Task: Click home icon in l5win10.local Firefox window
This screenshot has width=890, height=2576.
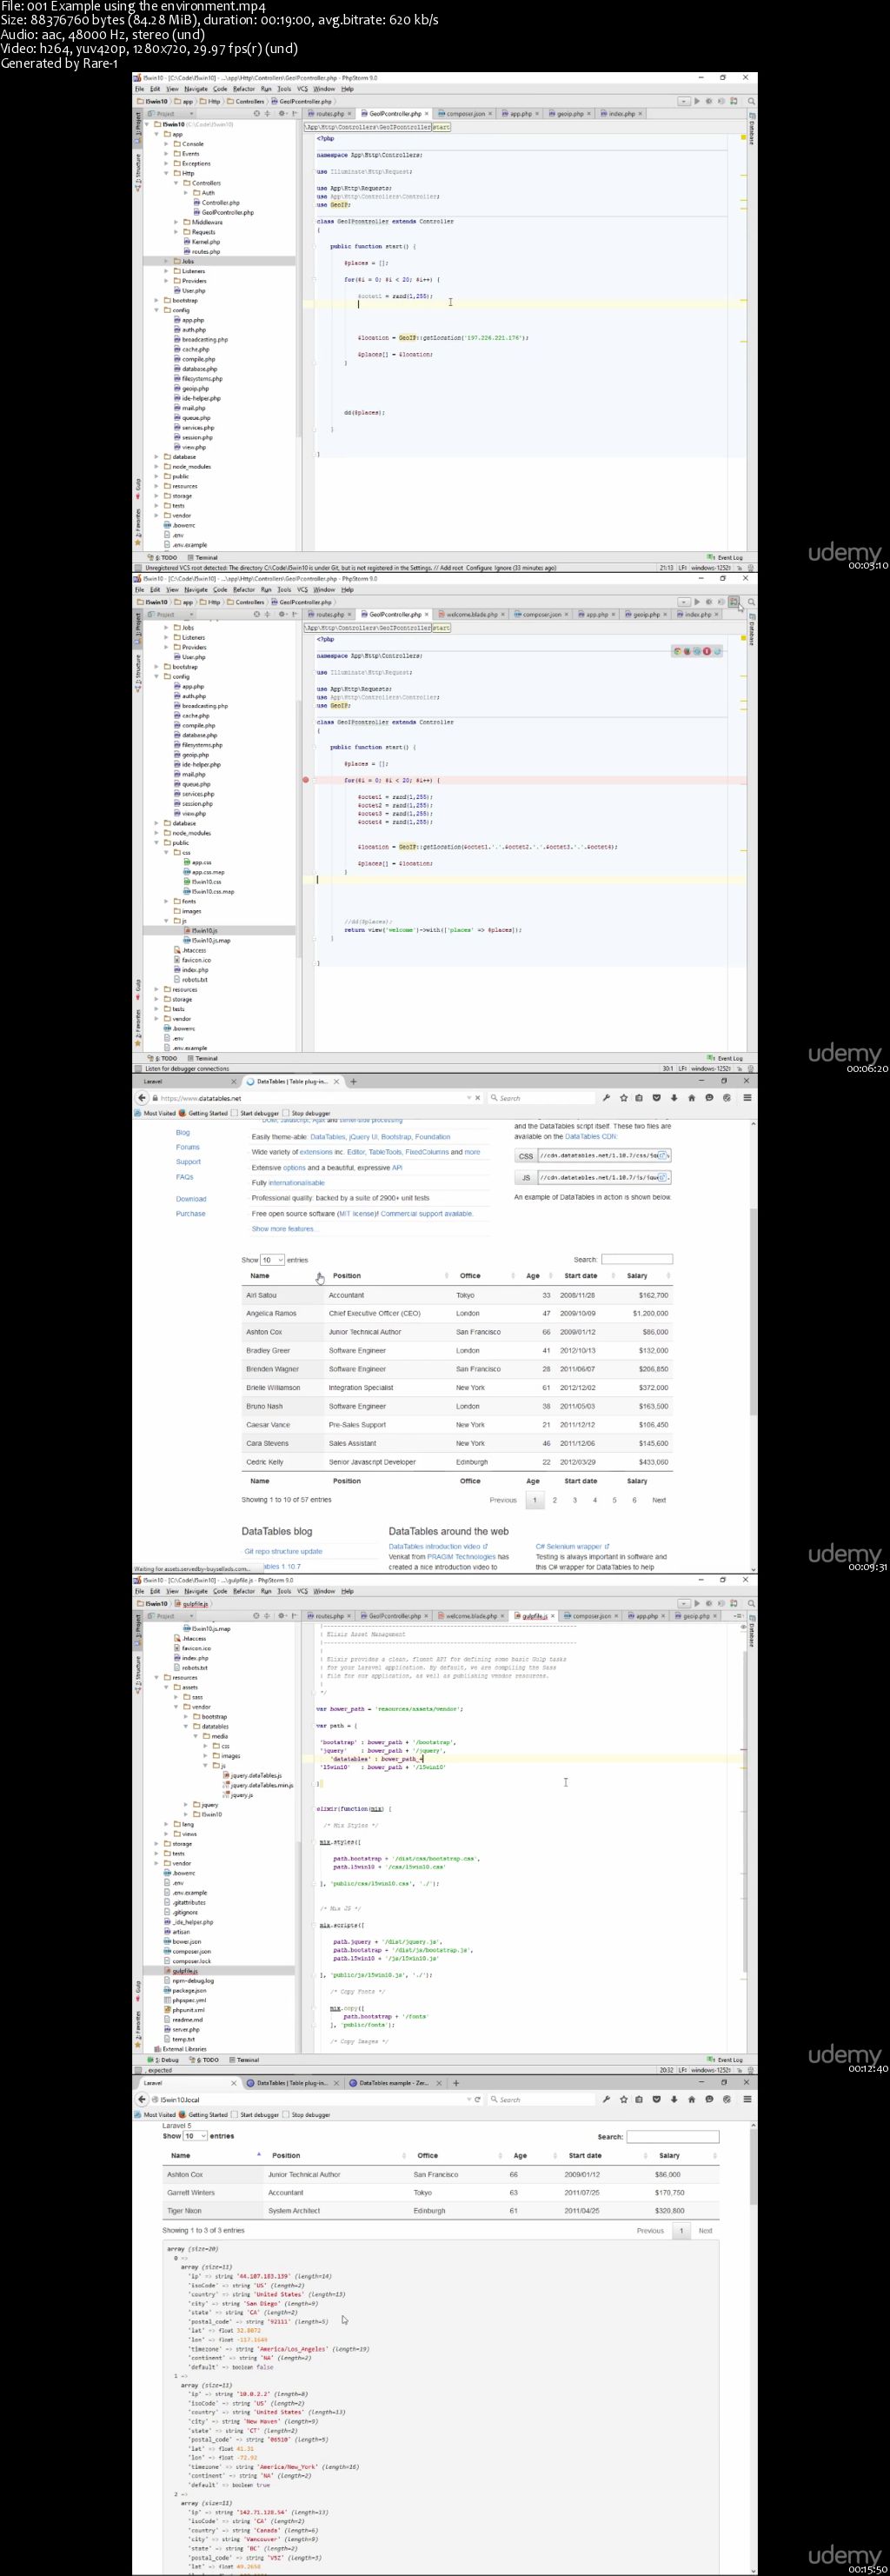Action: coord(691,2099)
